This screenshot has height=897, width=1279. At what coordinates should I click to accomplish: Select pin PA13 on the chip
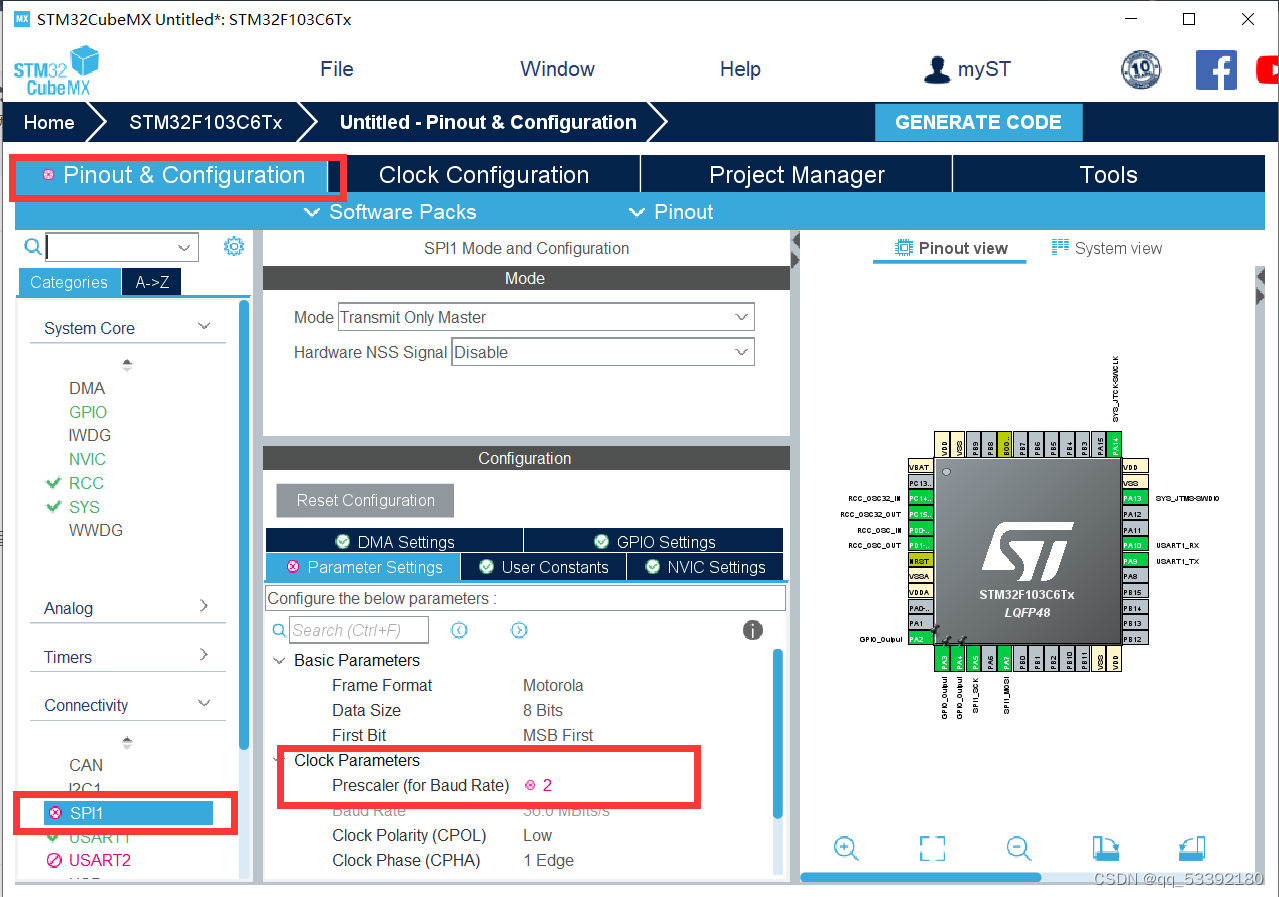1133,498
